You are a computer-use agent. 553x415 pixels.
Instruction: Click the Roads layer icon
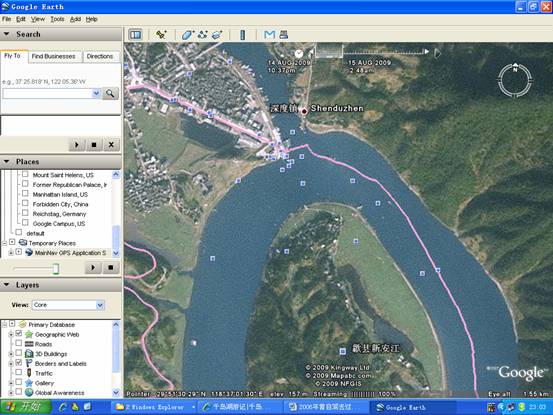click(x=29, y=344)
